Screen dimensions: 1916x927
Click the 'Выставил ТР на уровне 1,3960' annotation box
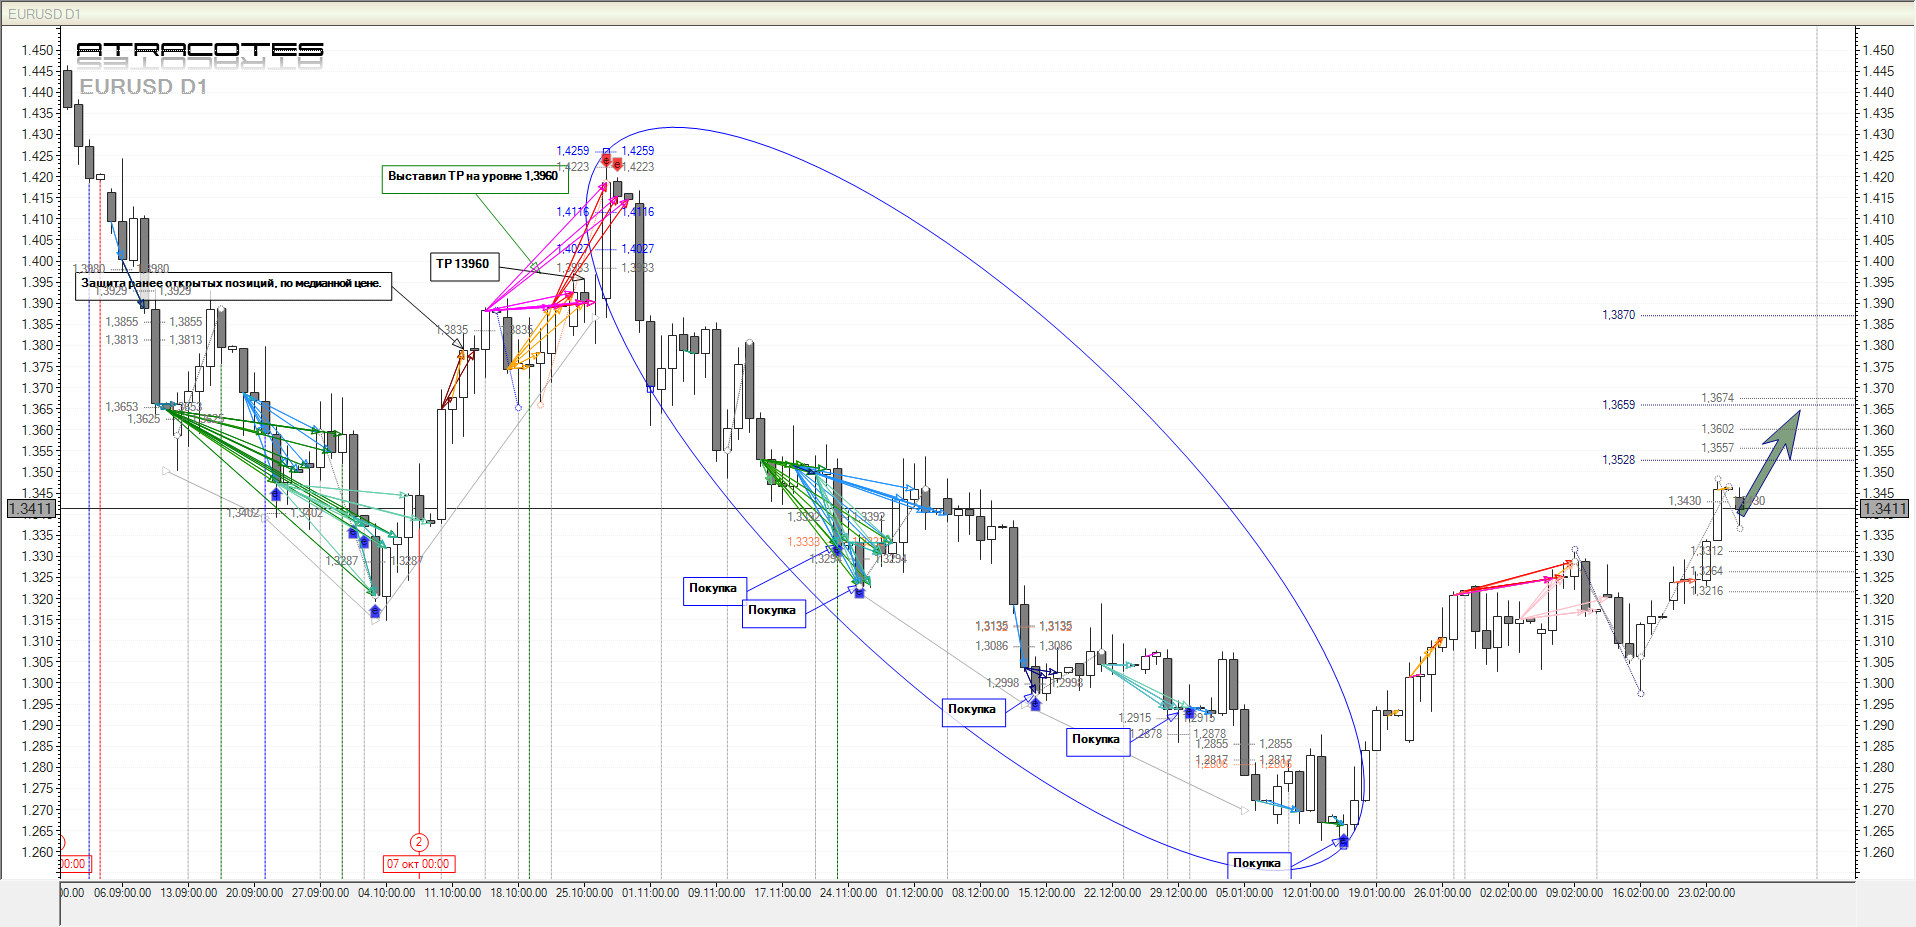click(474, 179)
